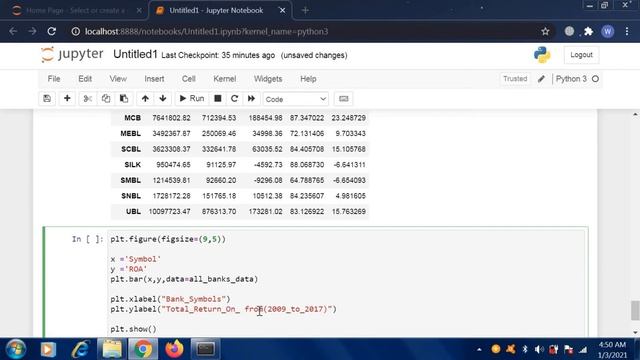Click the Trusted notebook indicator
Image resolution: width=640 pixels, height=360 pixels.
515,79
